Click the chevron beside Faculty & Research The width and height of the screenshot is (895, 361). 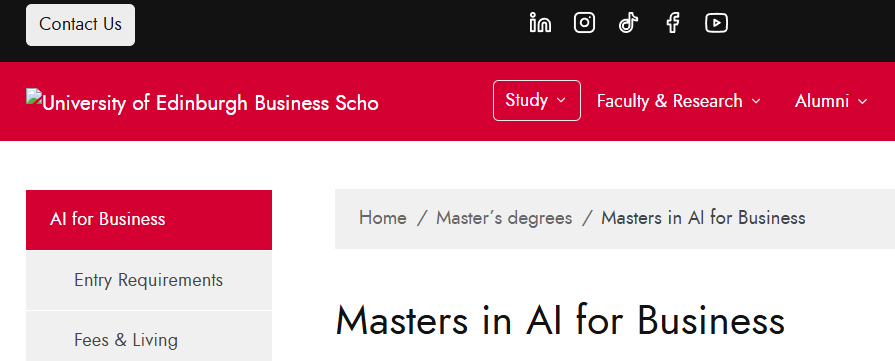pos(756,102)
